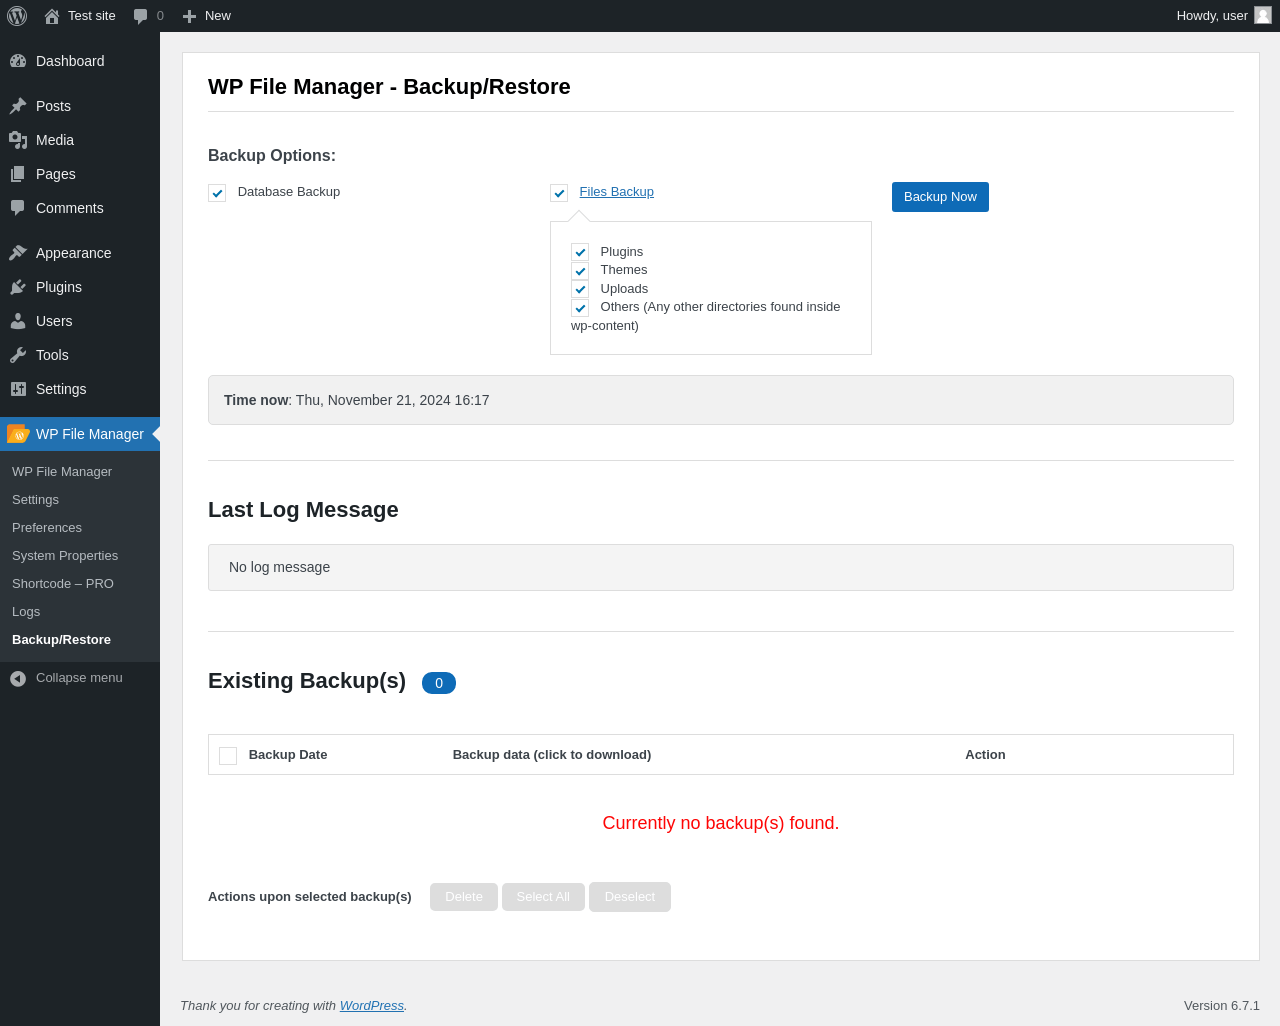Toggle the Themes backup checkbox
Viewport: 1280px width, 1026px height.
pos(580,271)
